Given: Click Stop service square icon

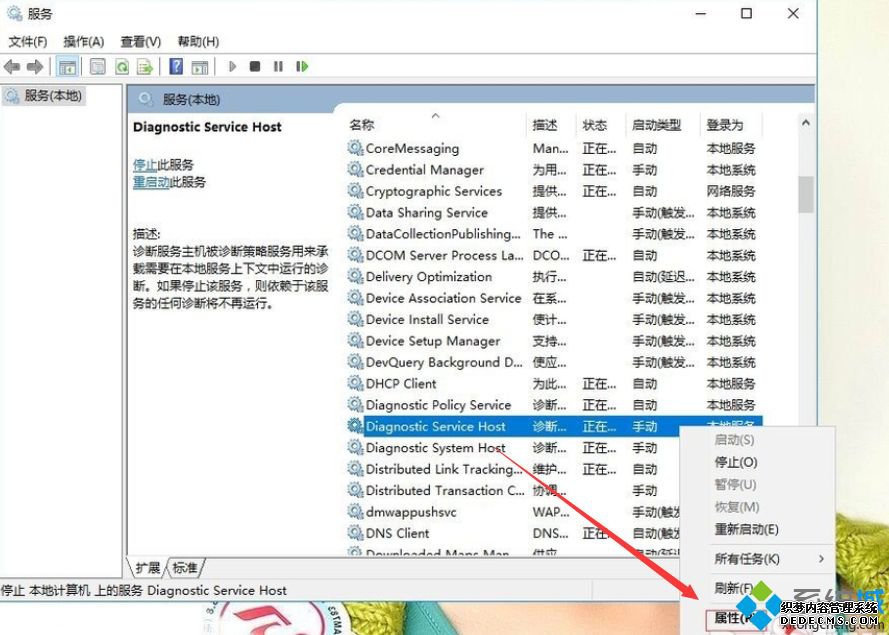Looking at the screenshot, I should (255, 67).
